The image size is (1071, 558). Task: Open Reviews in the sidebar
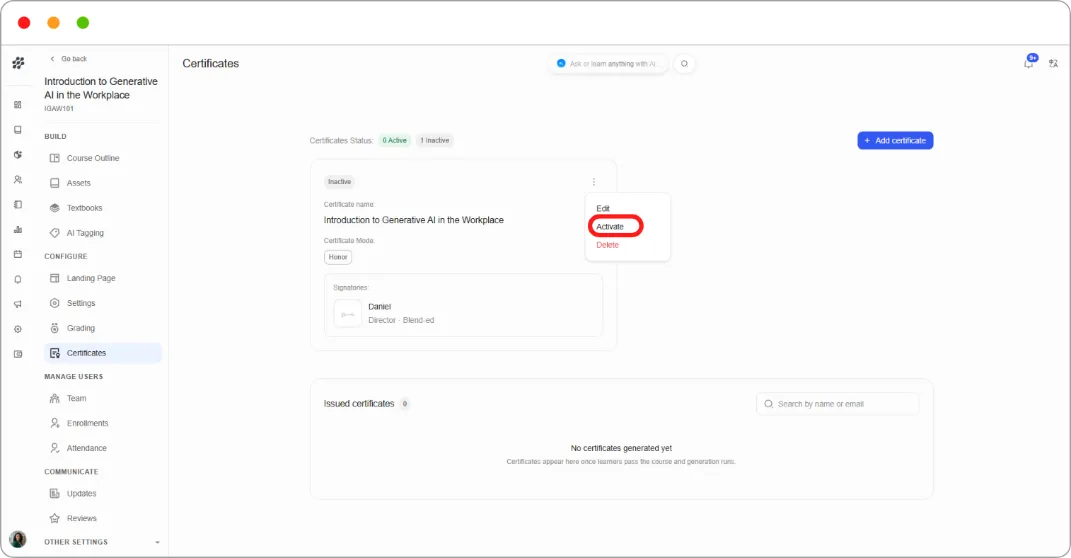(102, 518)
